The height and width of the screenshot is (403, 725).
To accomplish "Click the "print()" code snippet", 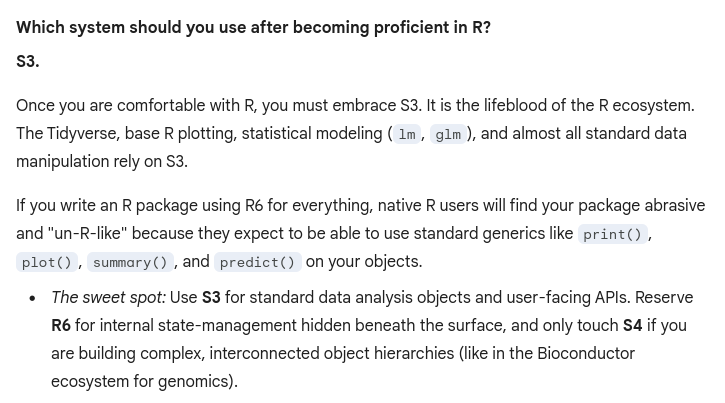I will tap(612, 234).
